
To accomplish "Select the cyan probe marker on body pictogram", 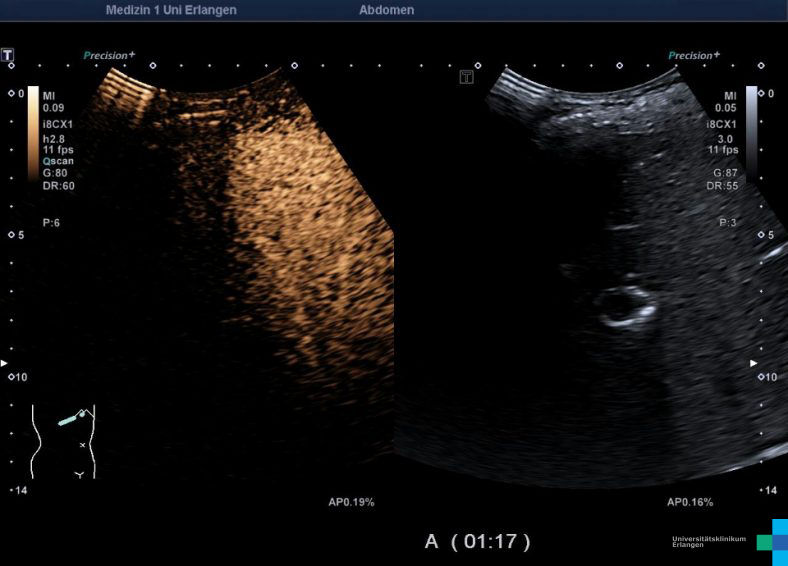I will (x=69, y=421).
